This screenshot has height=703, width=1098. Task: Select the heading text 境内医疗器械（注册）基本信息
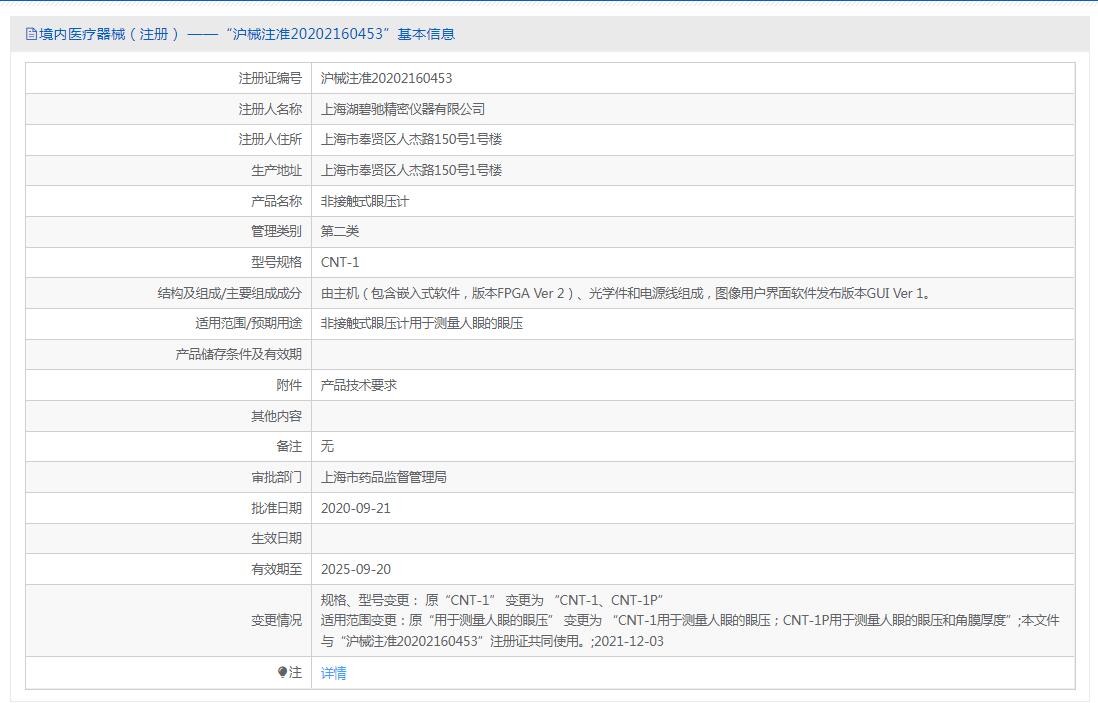click(246, 34)
